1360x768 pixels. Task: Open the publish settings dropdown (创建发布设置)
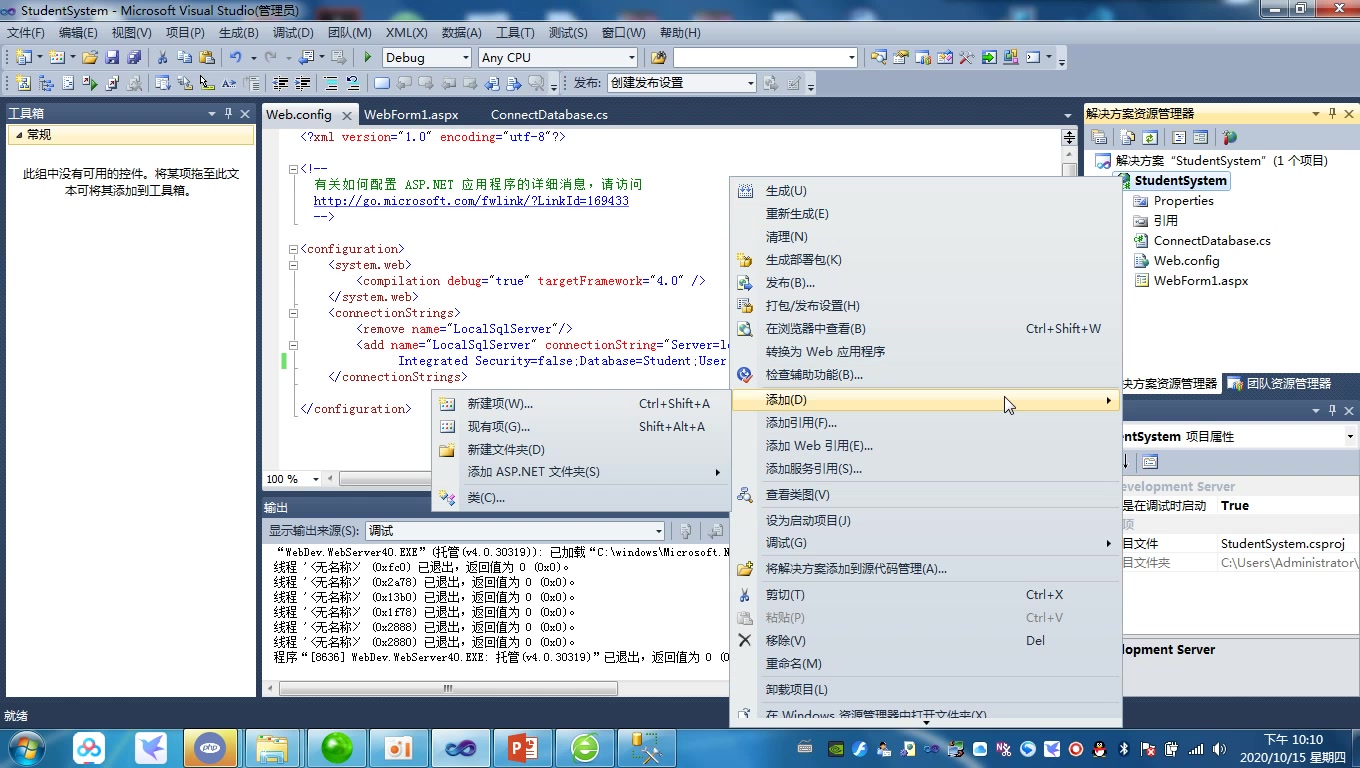click(750, 83)
